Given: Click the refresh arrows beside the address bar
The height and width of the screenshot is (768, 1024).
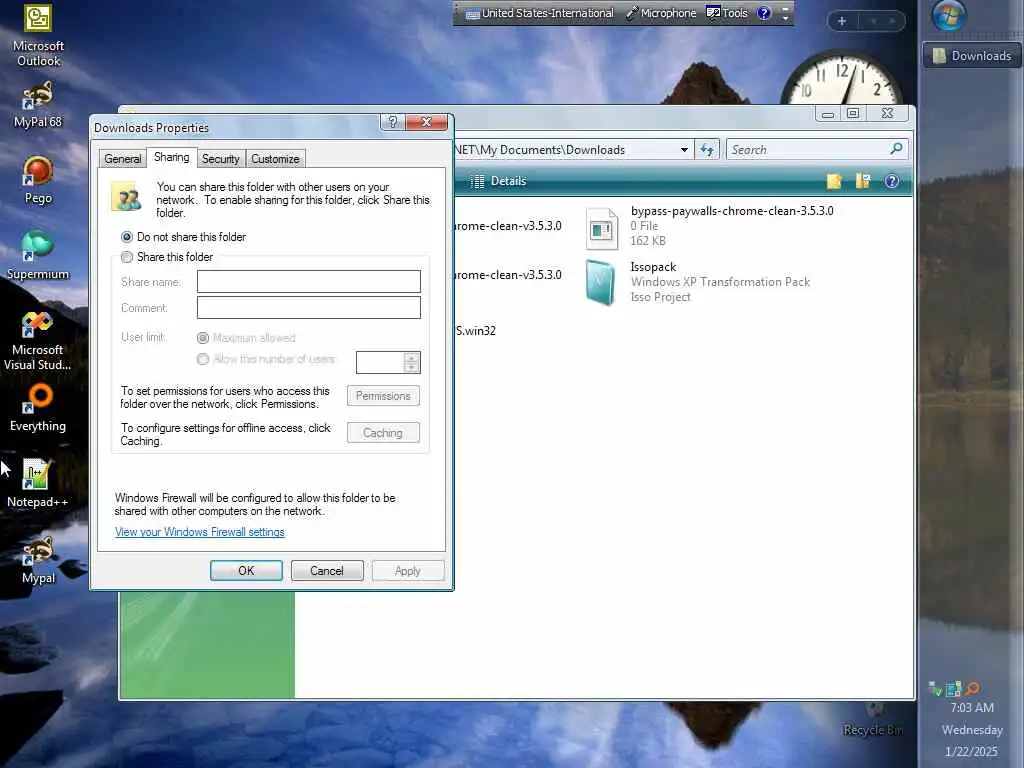Looking at the screenshot, I should [707, 150].
